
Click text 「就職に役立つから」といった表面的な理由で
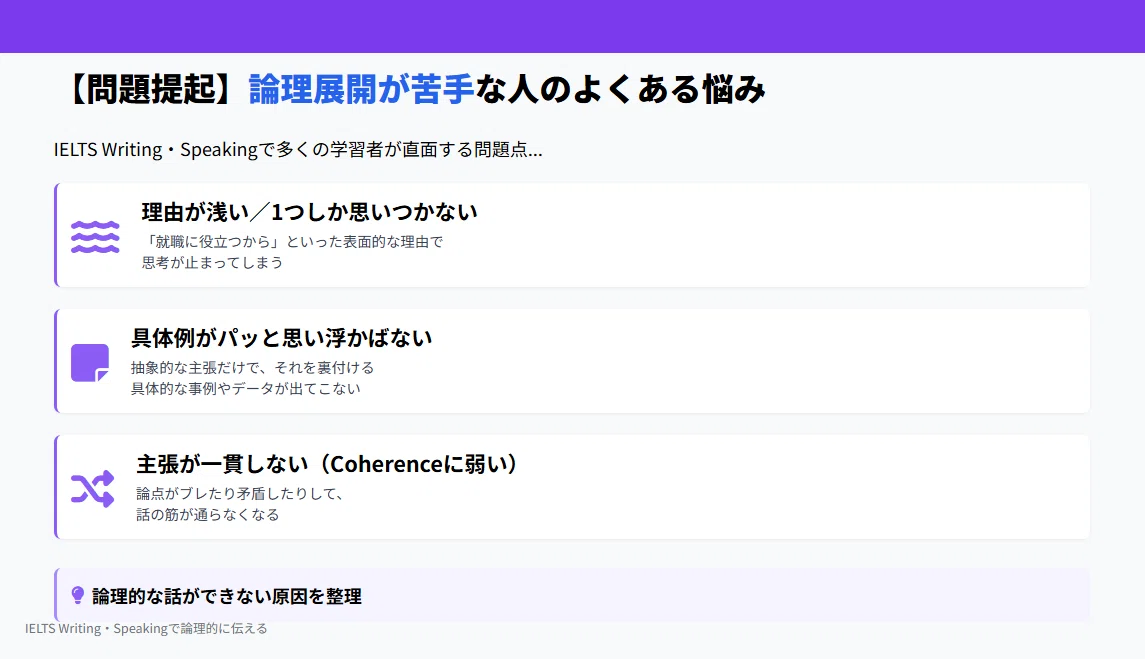point(292,242)
